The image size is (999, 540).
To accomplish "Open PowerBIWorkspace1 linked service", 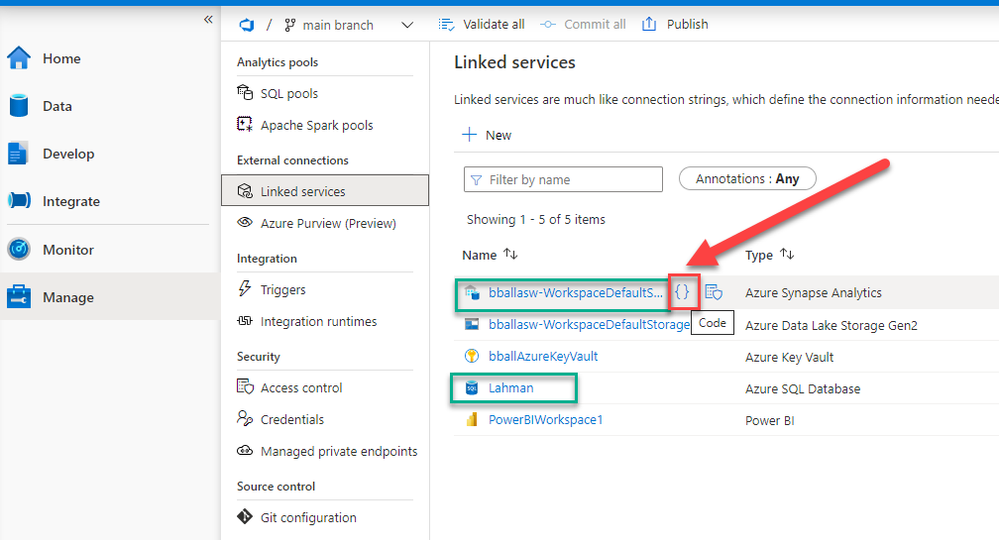I will click(x=545, y=420).
